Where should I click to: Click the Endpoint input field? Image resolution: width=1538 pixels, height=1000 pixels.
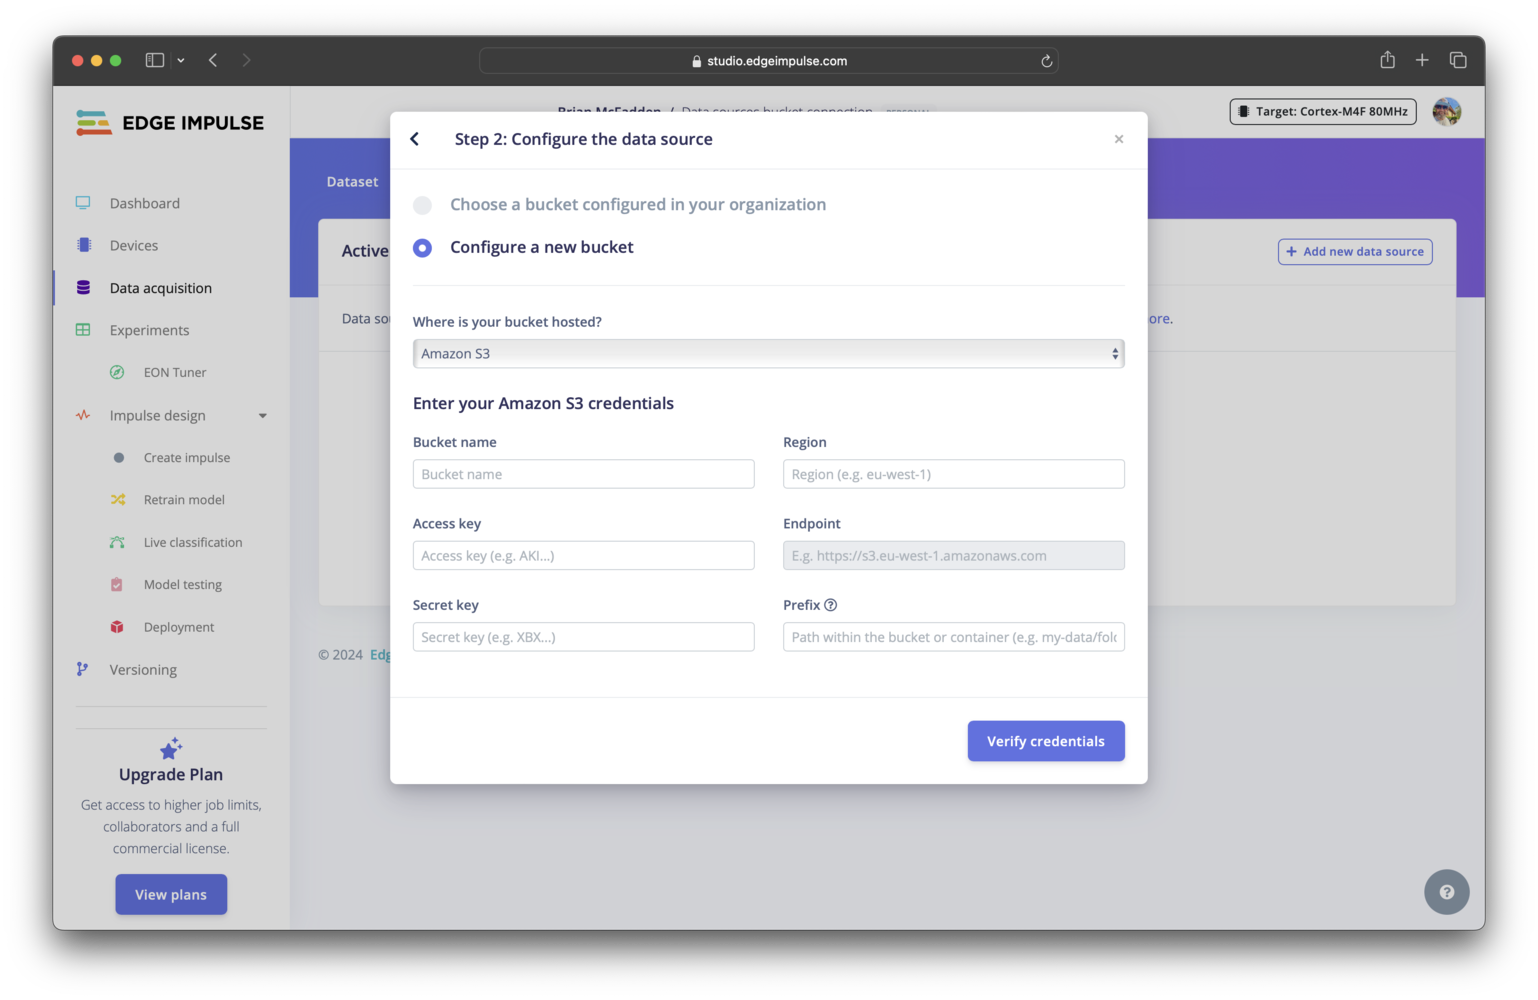(x=953, y=556)
